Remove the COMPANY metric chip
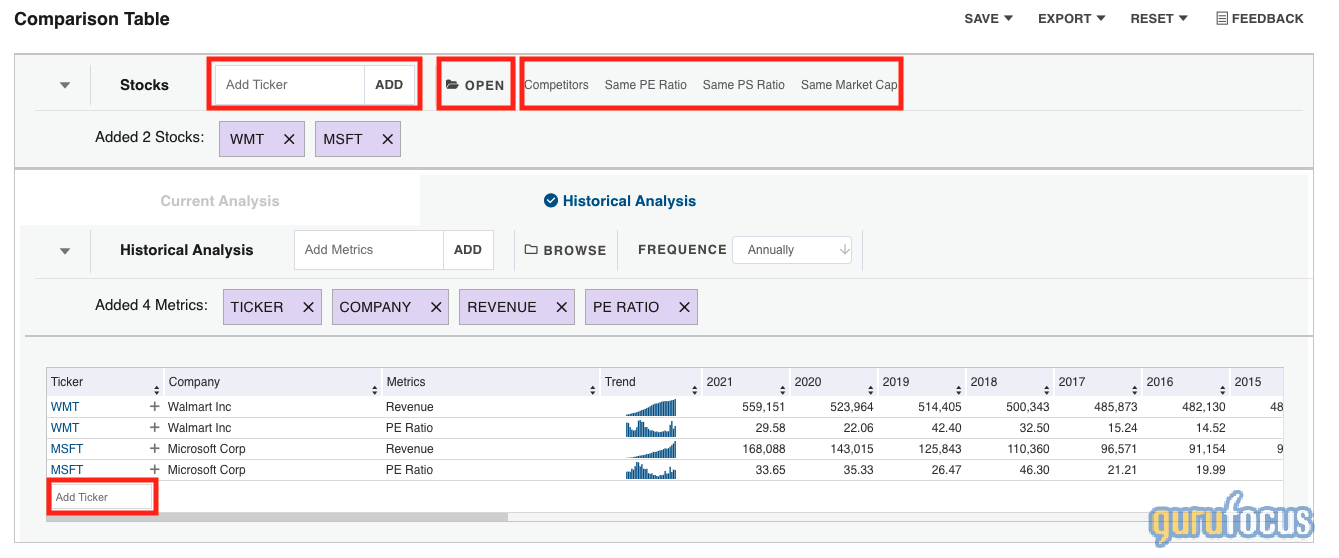The width and height of the screenshot is (1339, 558). click(x=436, y=307)
